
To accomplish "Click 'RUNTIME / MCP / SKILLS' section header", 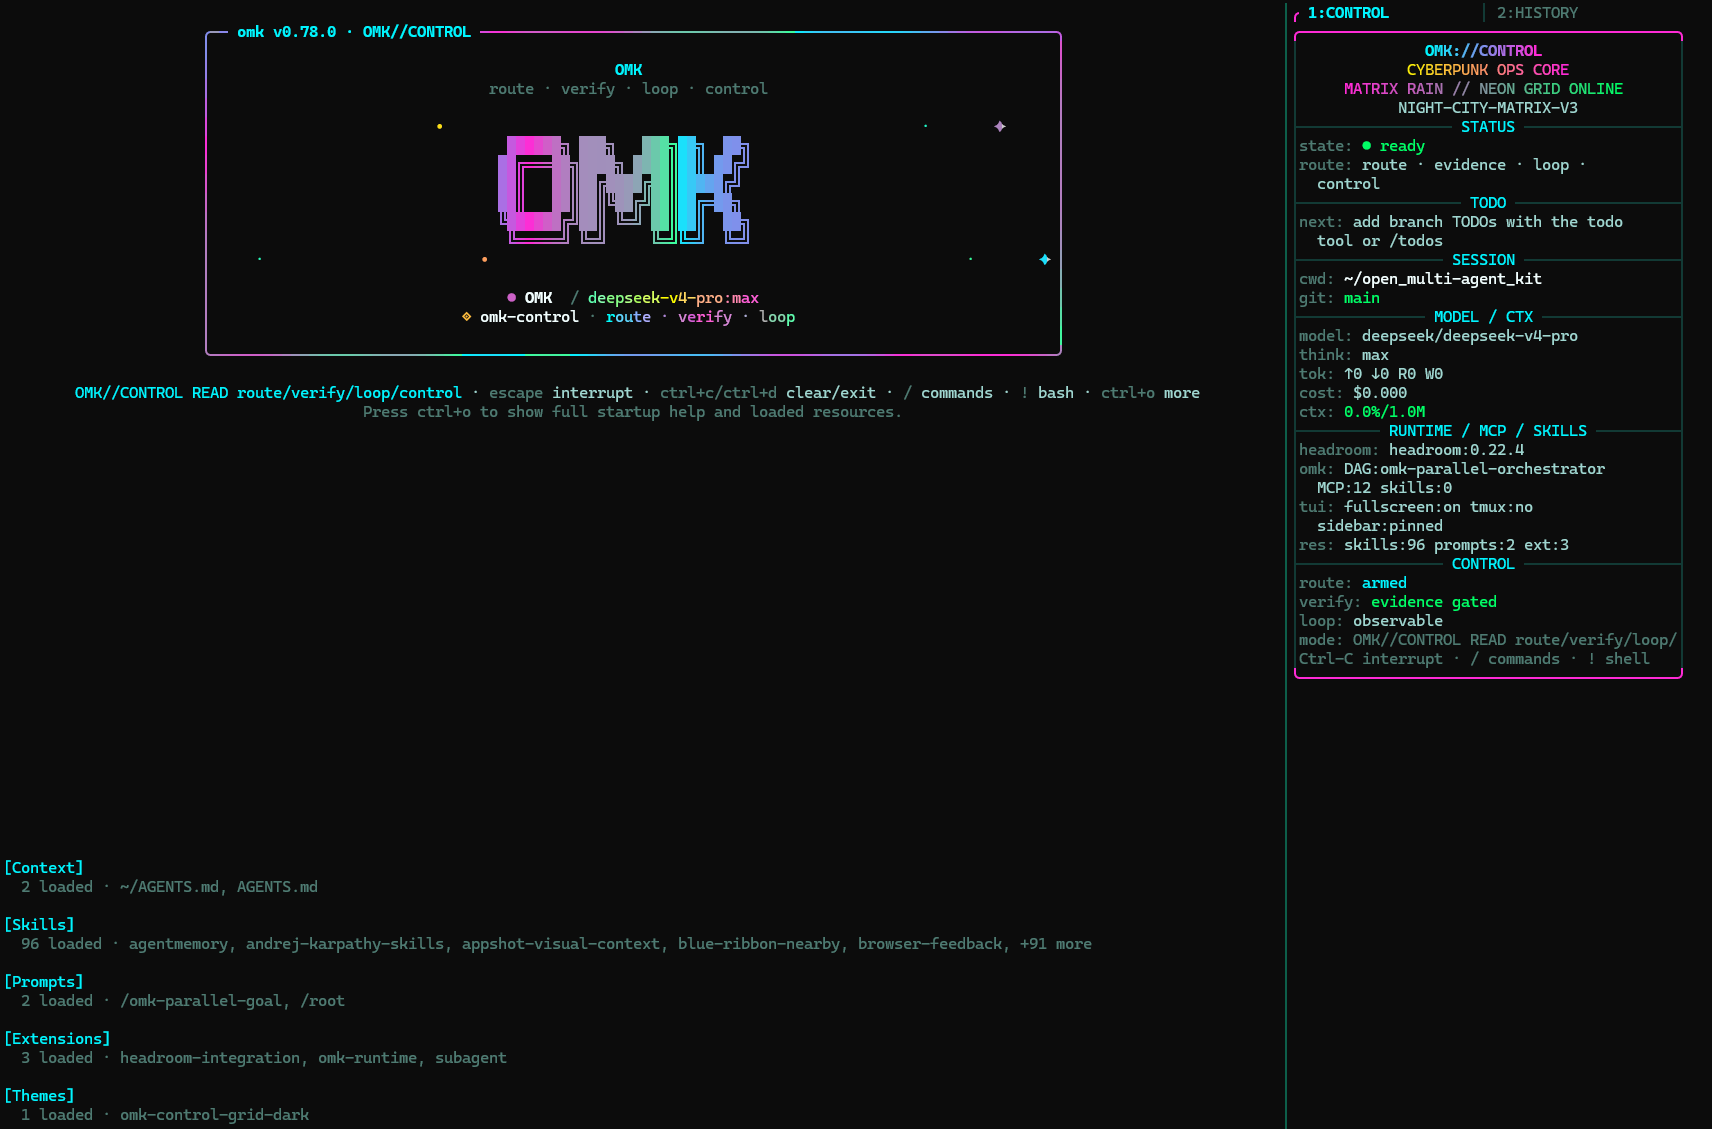I will pos(1488,431).
